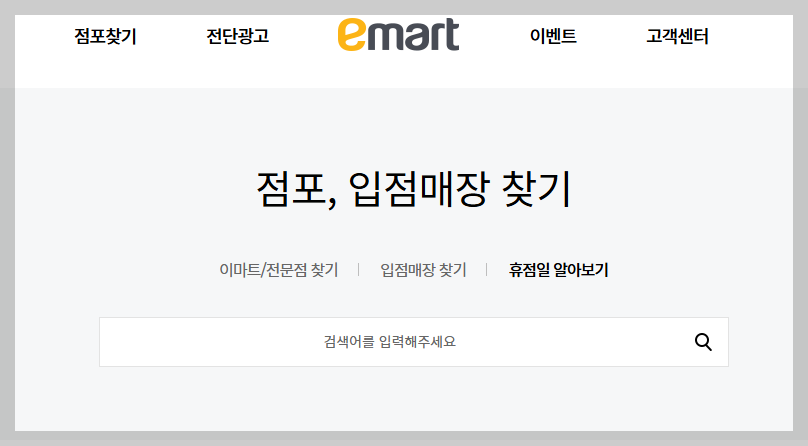
Task: Open the 고객센터 menu
Action: [677, 36]
